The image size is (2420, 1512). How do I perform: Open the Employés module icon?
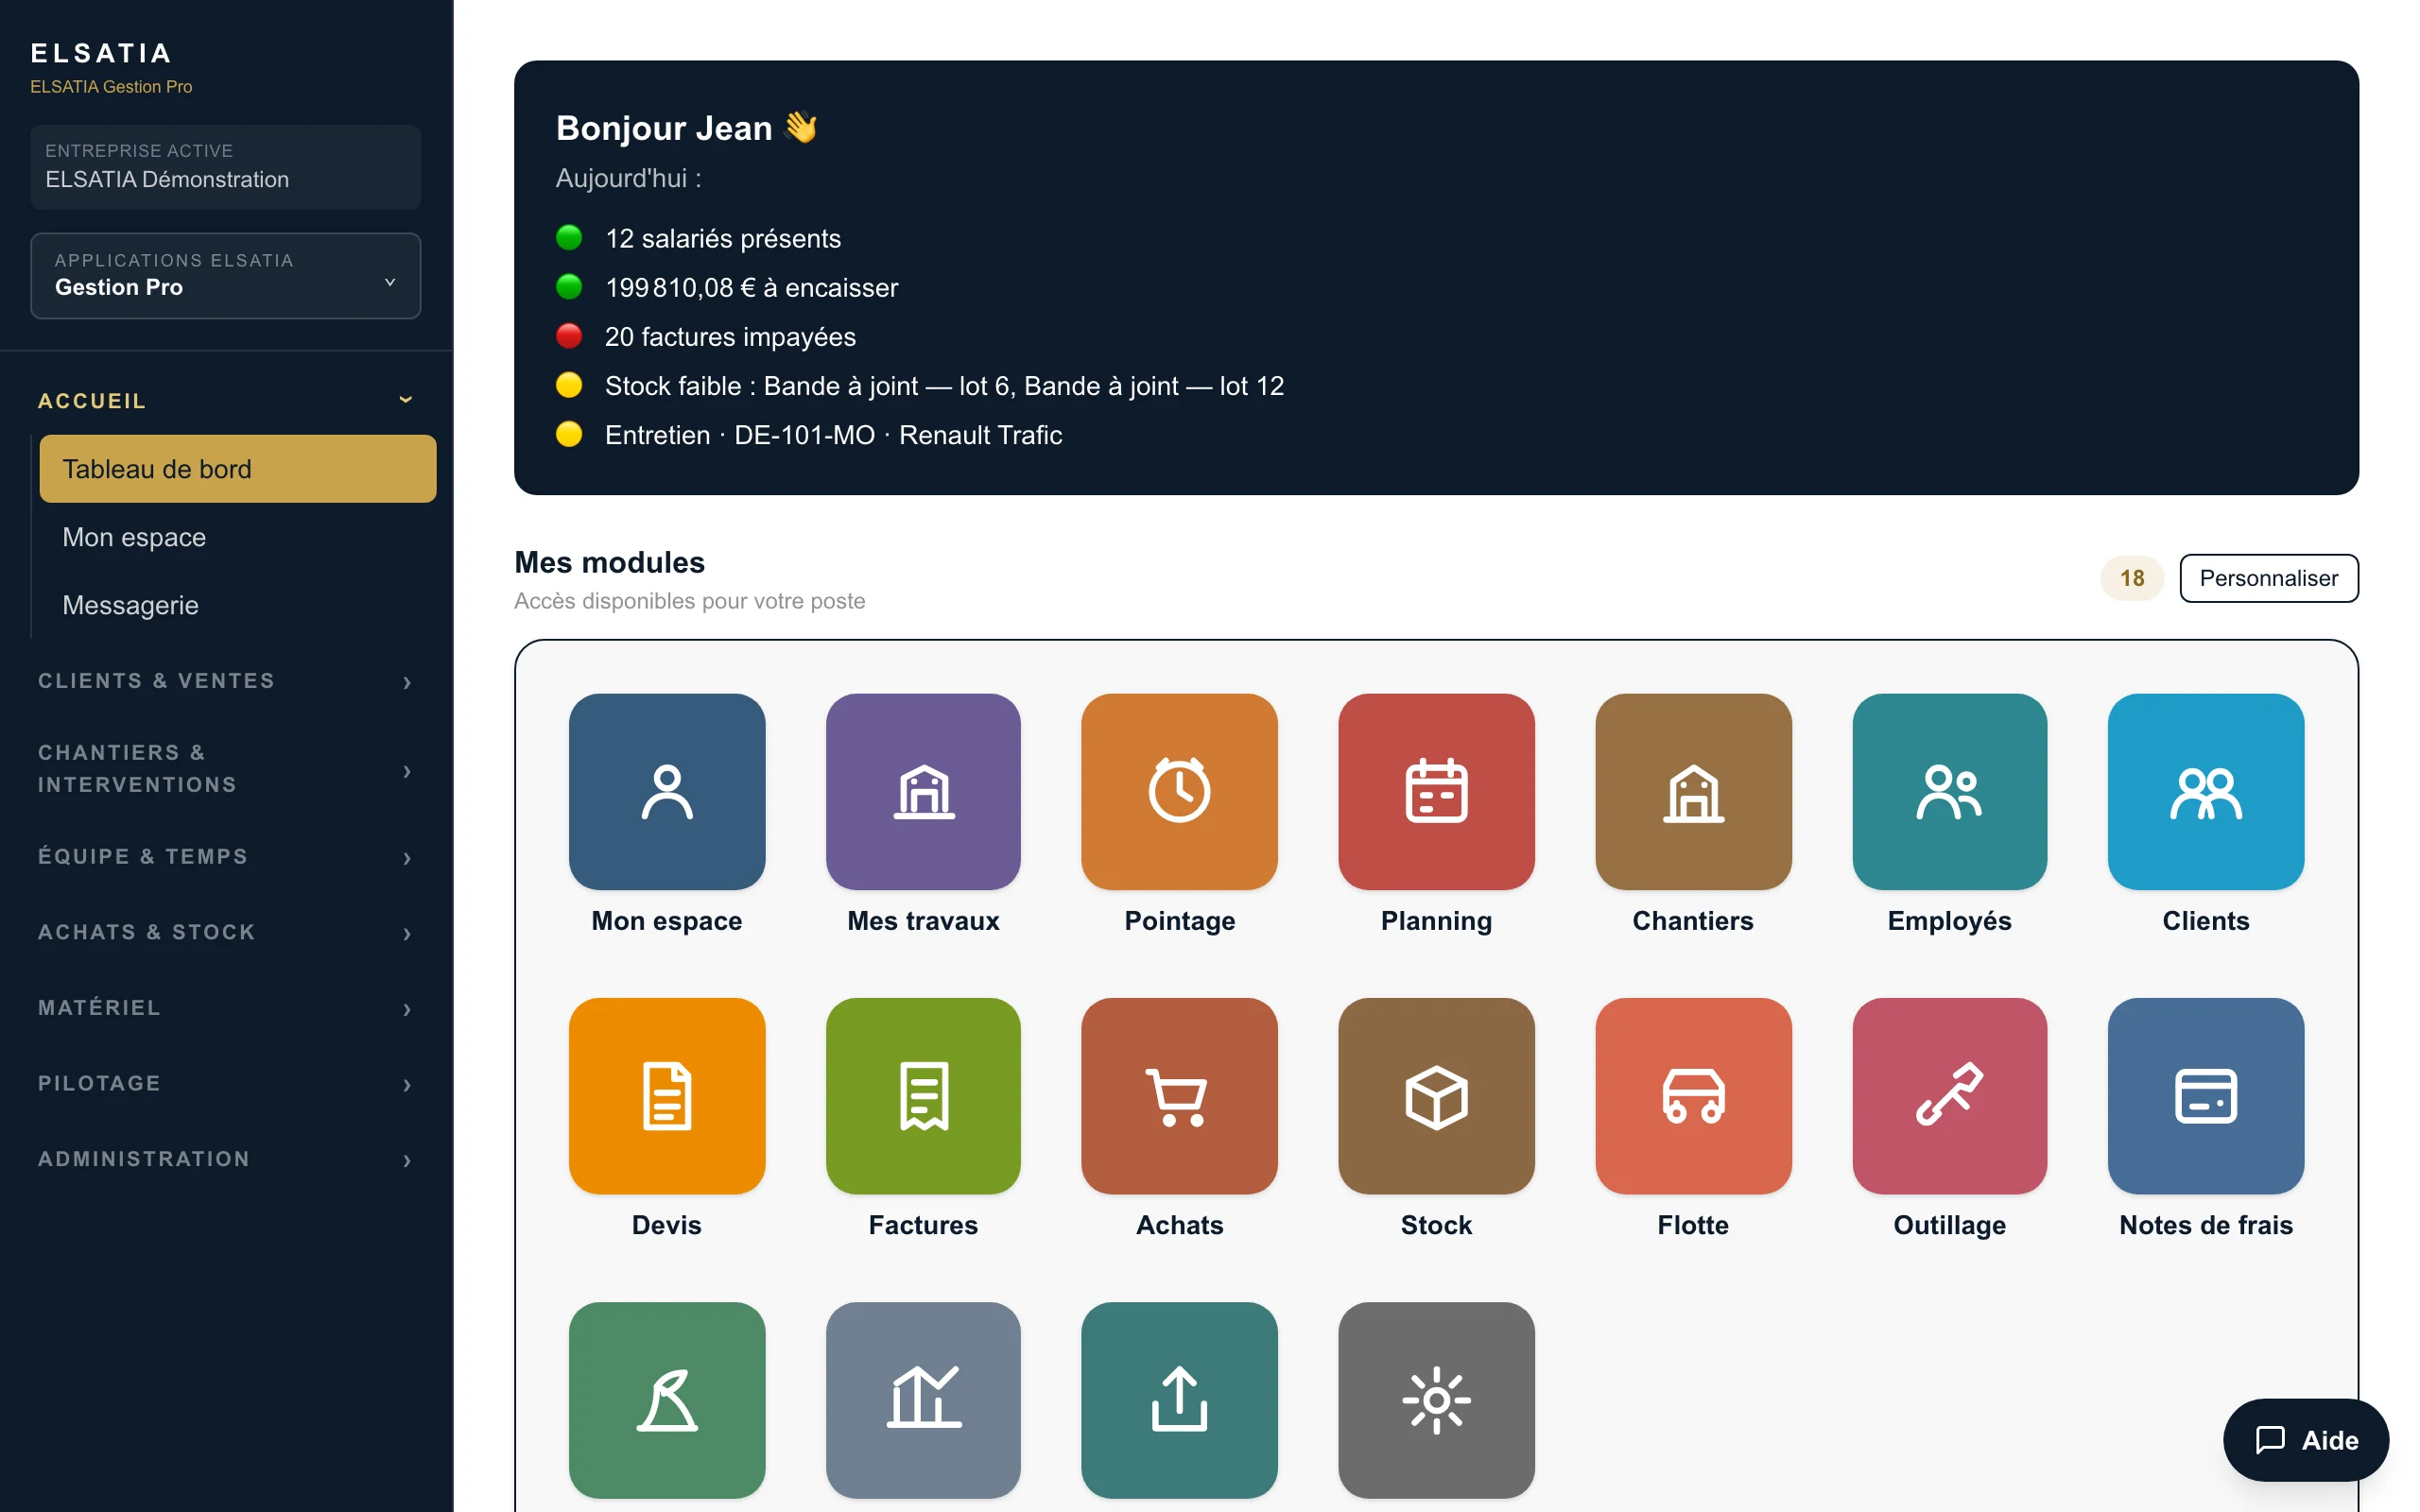click(x=1949, y=791)
